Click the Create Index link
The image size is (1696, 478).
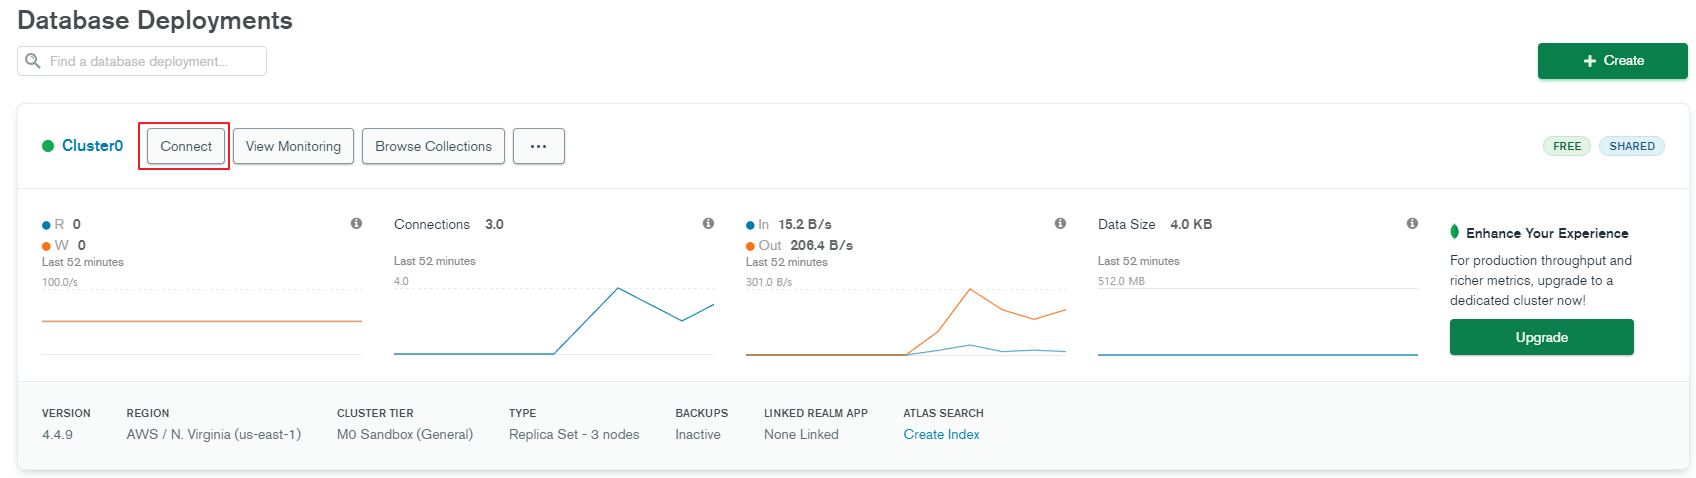tap(941, 434)
